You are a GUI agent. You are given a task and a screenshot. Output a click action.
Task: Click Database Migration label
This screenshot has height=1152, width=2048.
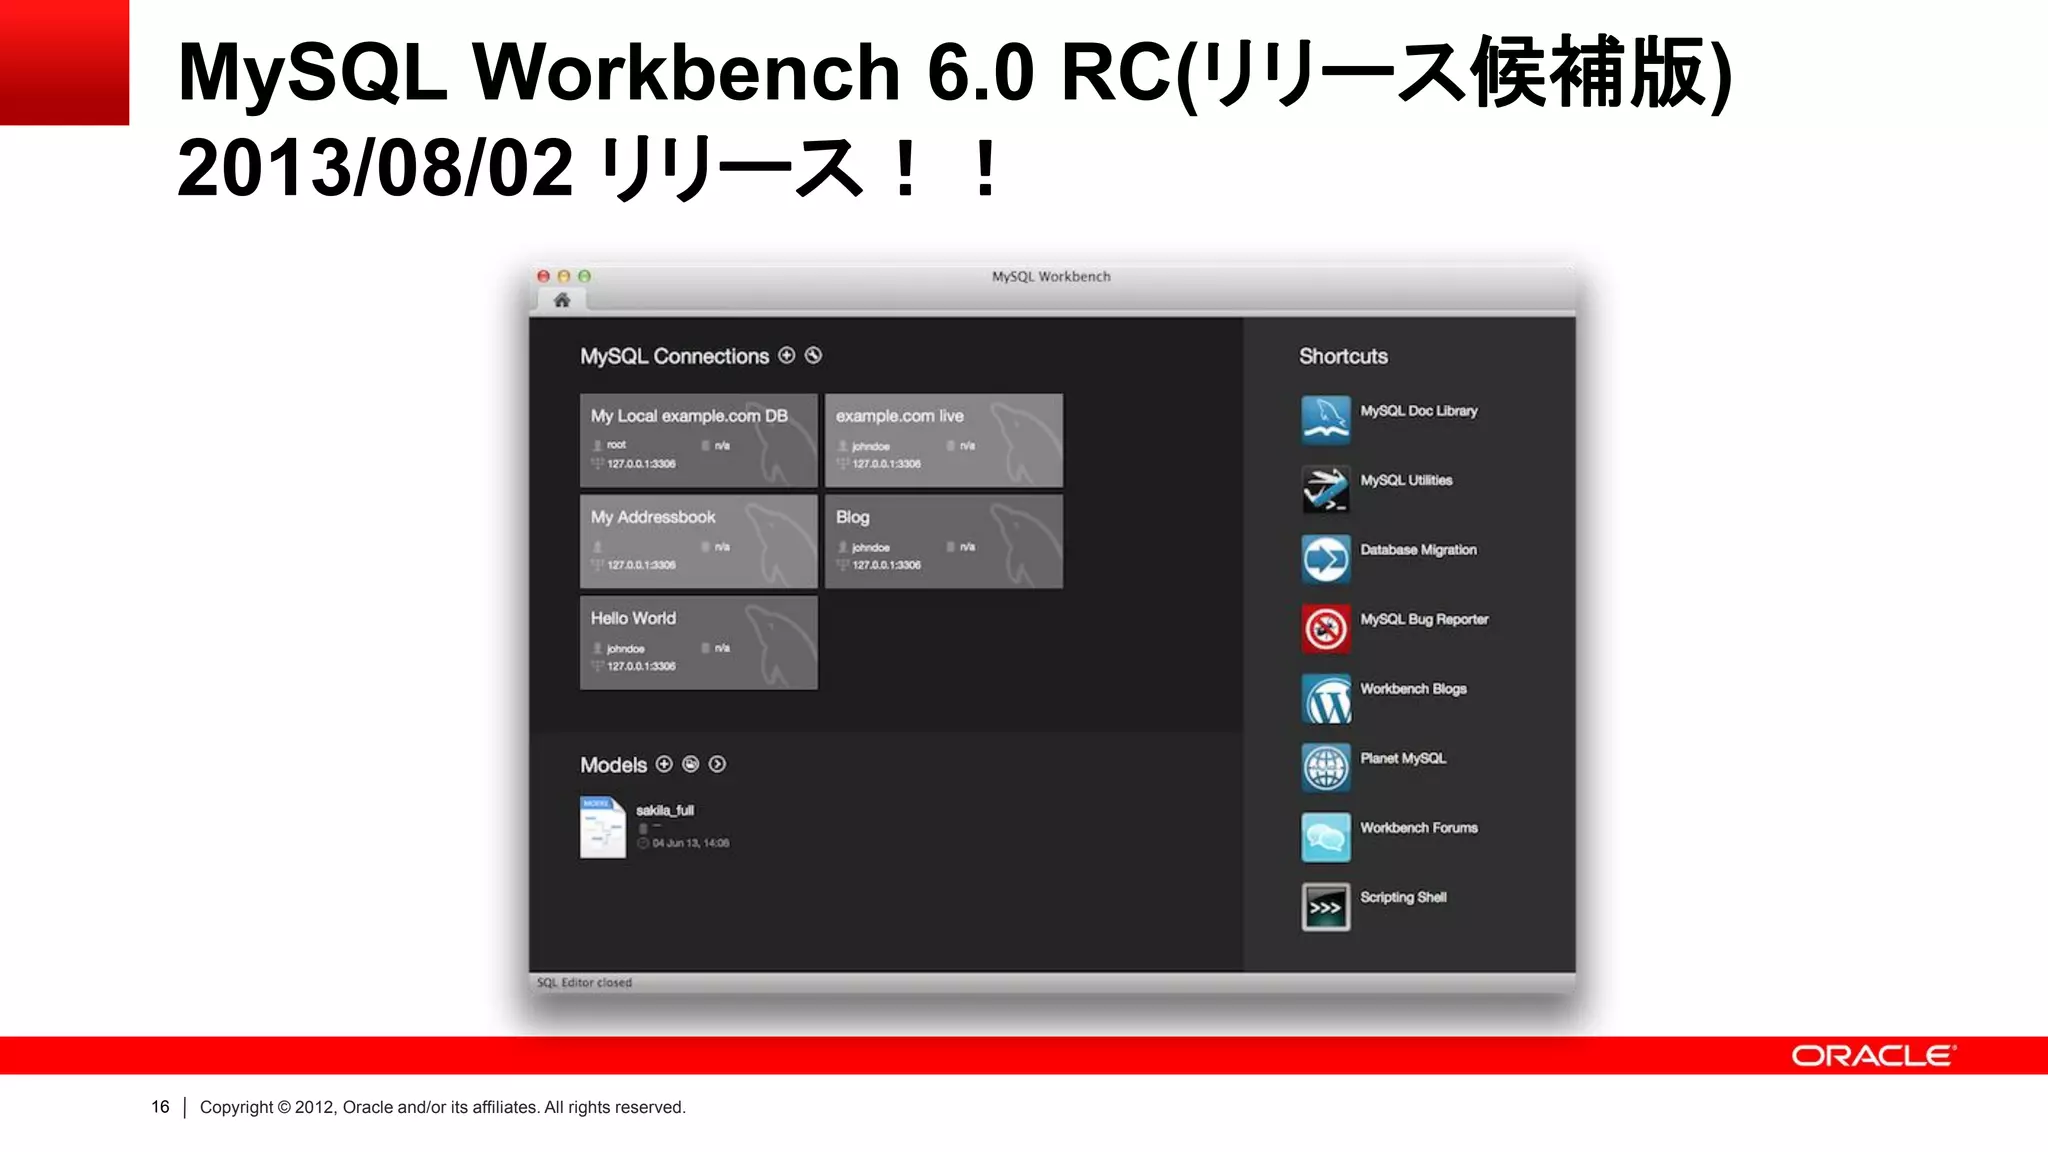tap(1418, 550)
